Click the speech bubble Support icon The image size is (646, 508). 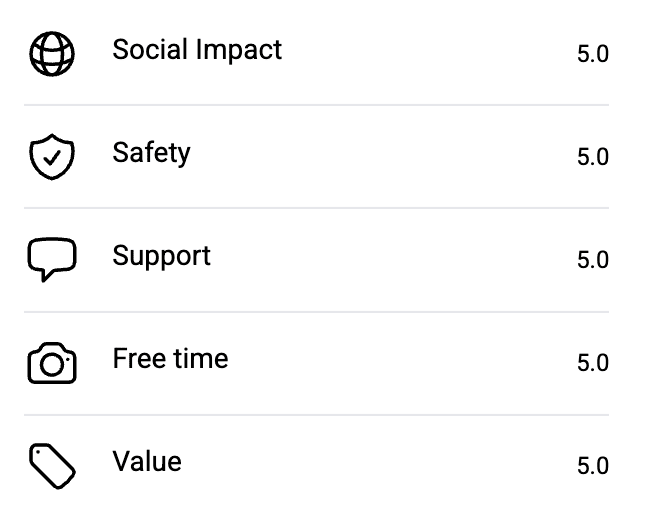[51, 260]
